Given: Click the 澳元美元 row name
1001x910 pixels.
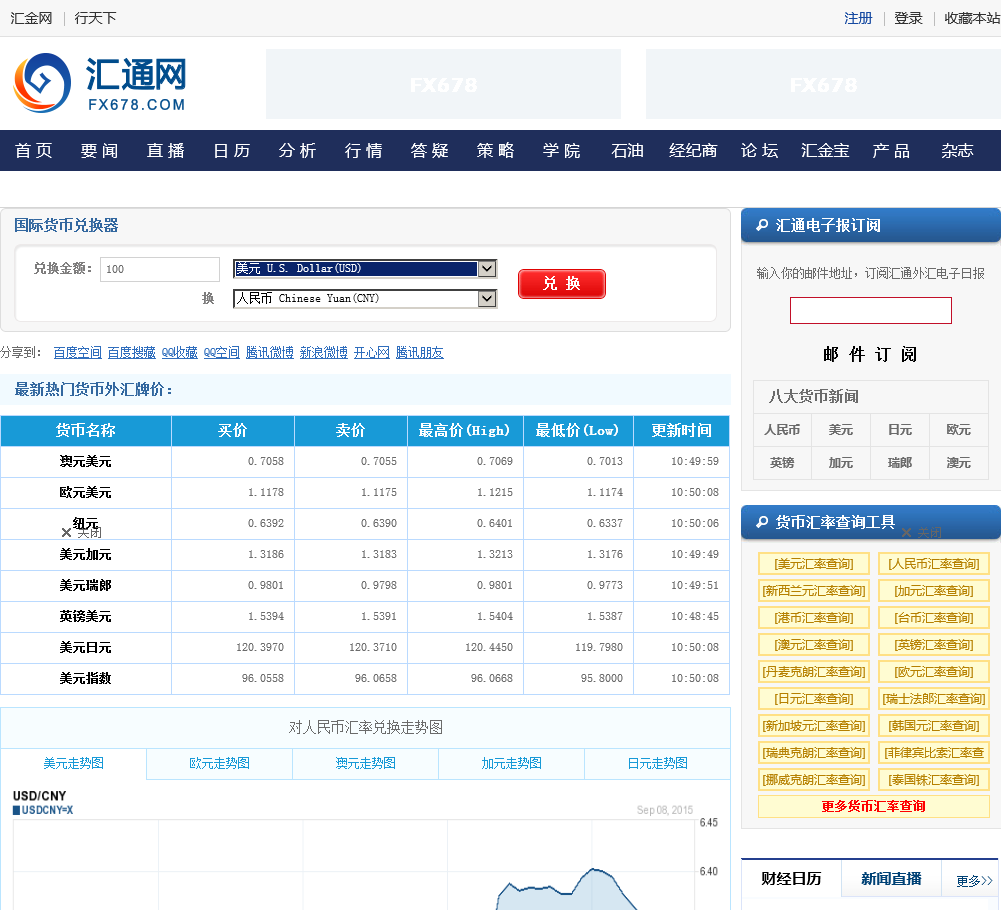Looking at the screenshot, I should pyautogui.click(x=86, y=461).
